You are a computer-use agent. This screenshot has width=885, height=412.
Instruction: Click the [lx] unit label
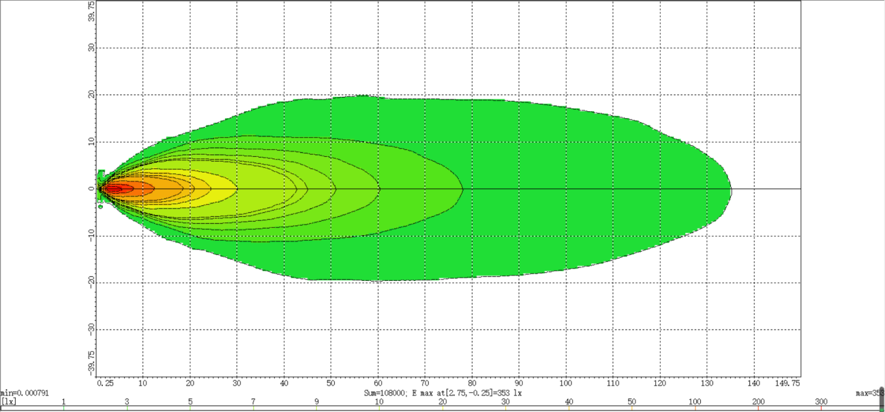pyautogui.click(x=8, y=402)
